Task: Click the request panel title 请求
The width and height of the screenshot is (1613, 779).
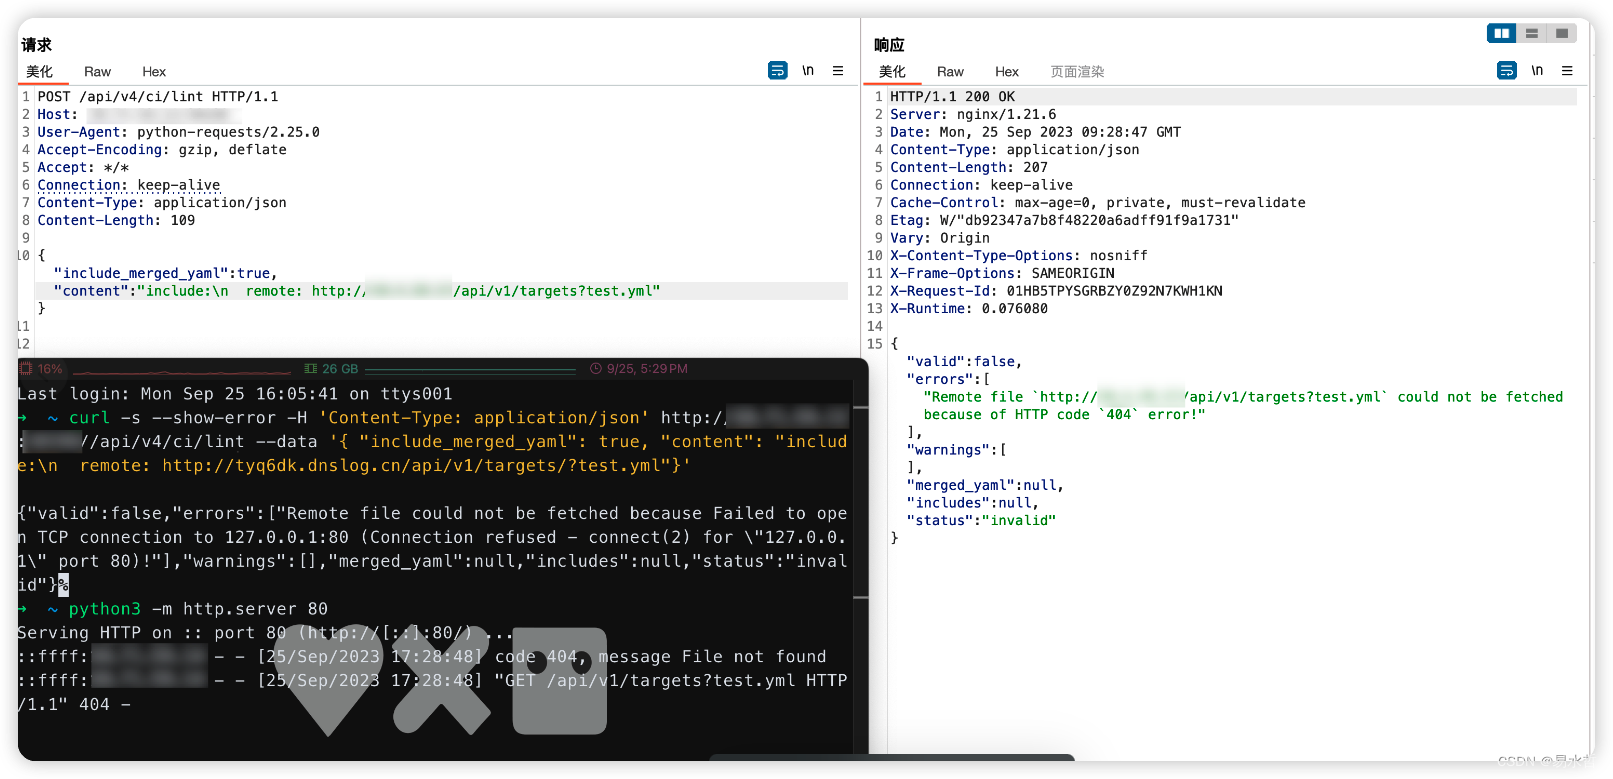Action: [x=36, y=45]
